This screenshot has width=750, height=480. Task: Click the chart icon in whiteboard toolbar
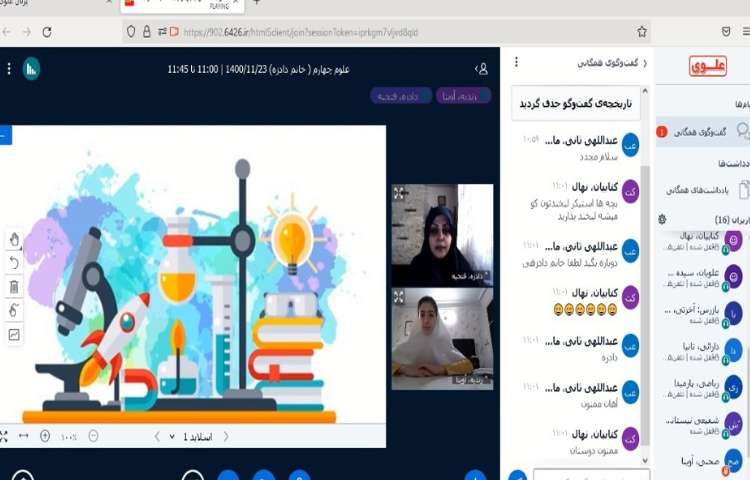tap(14, 335)
